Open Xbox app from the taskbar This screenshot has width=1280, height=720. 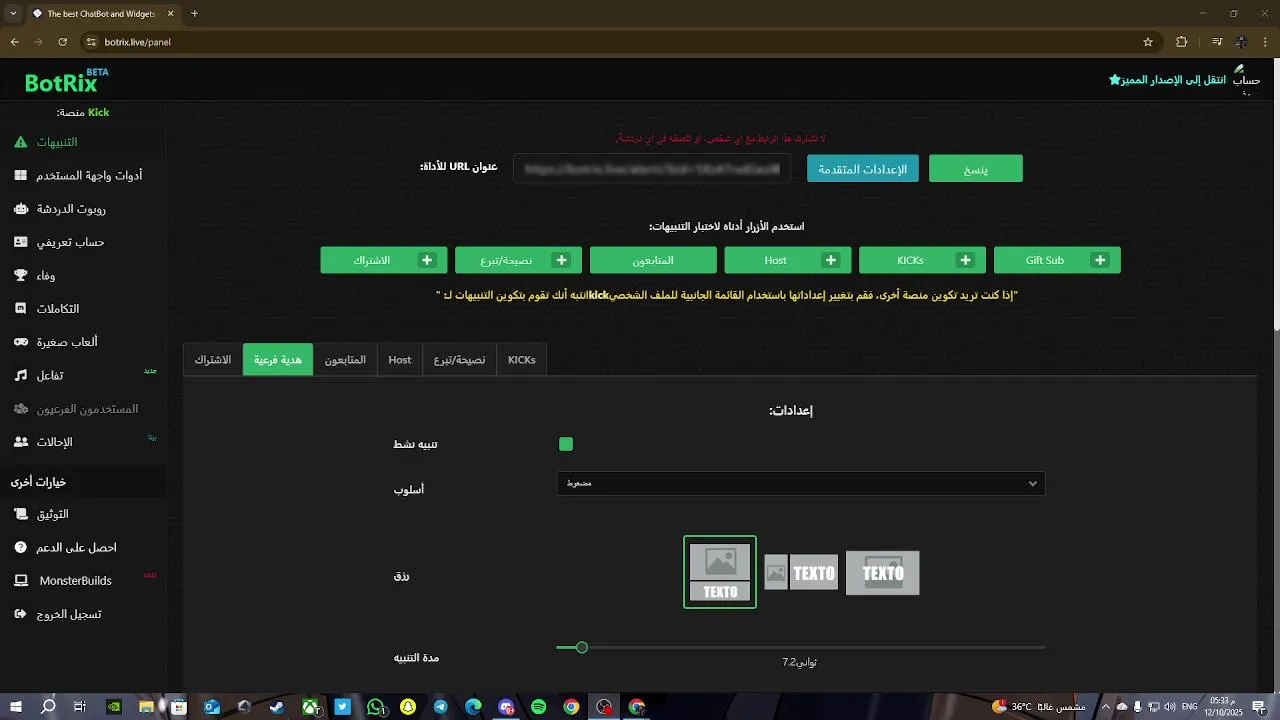[310, 707]
